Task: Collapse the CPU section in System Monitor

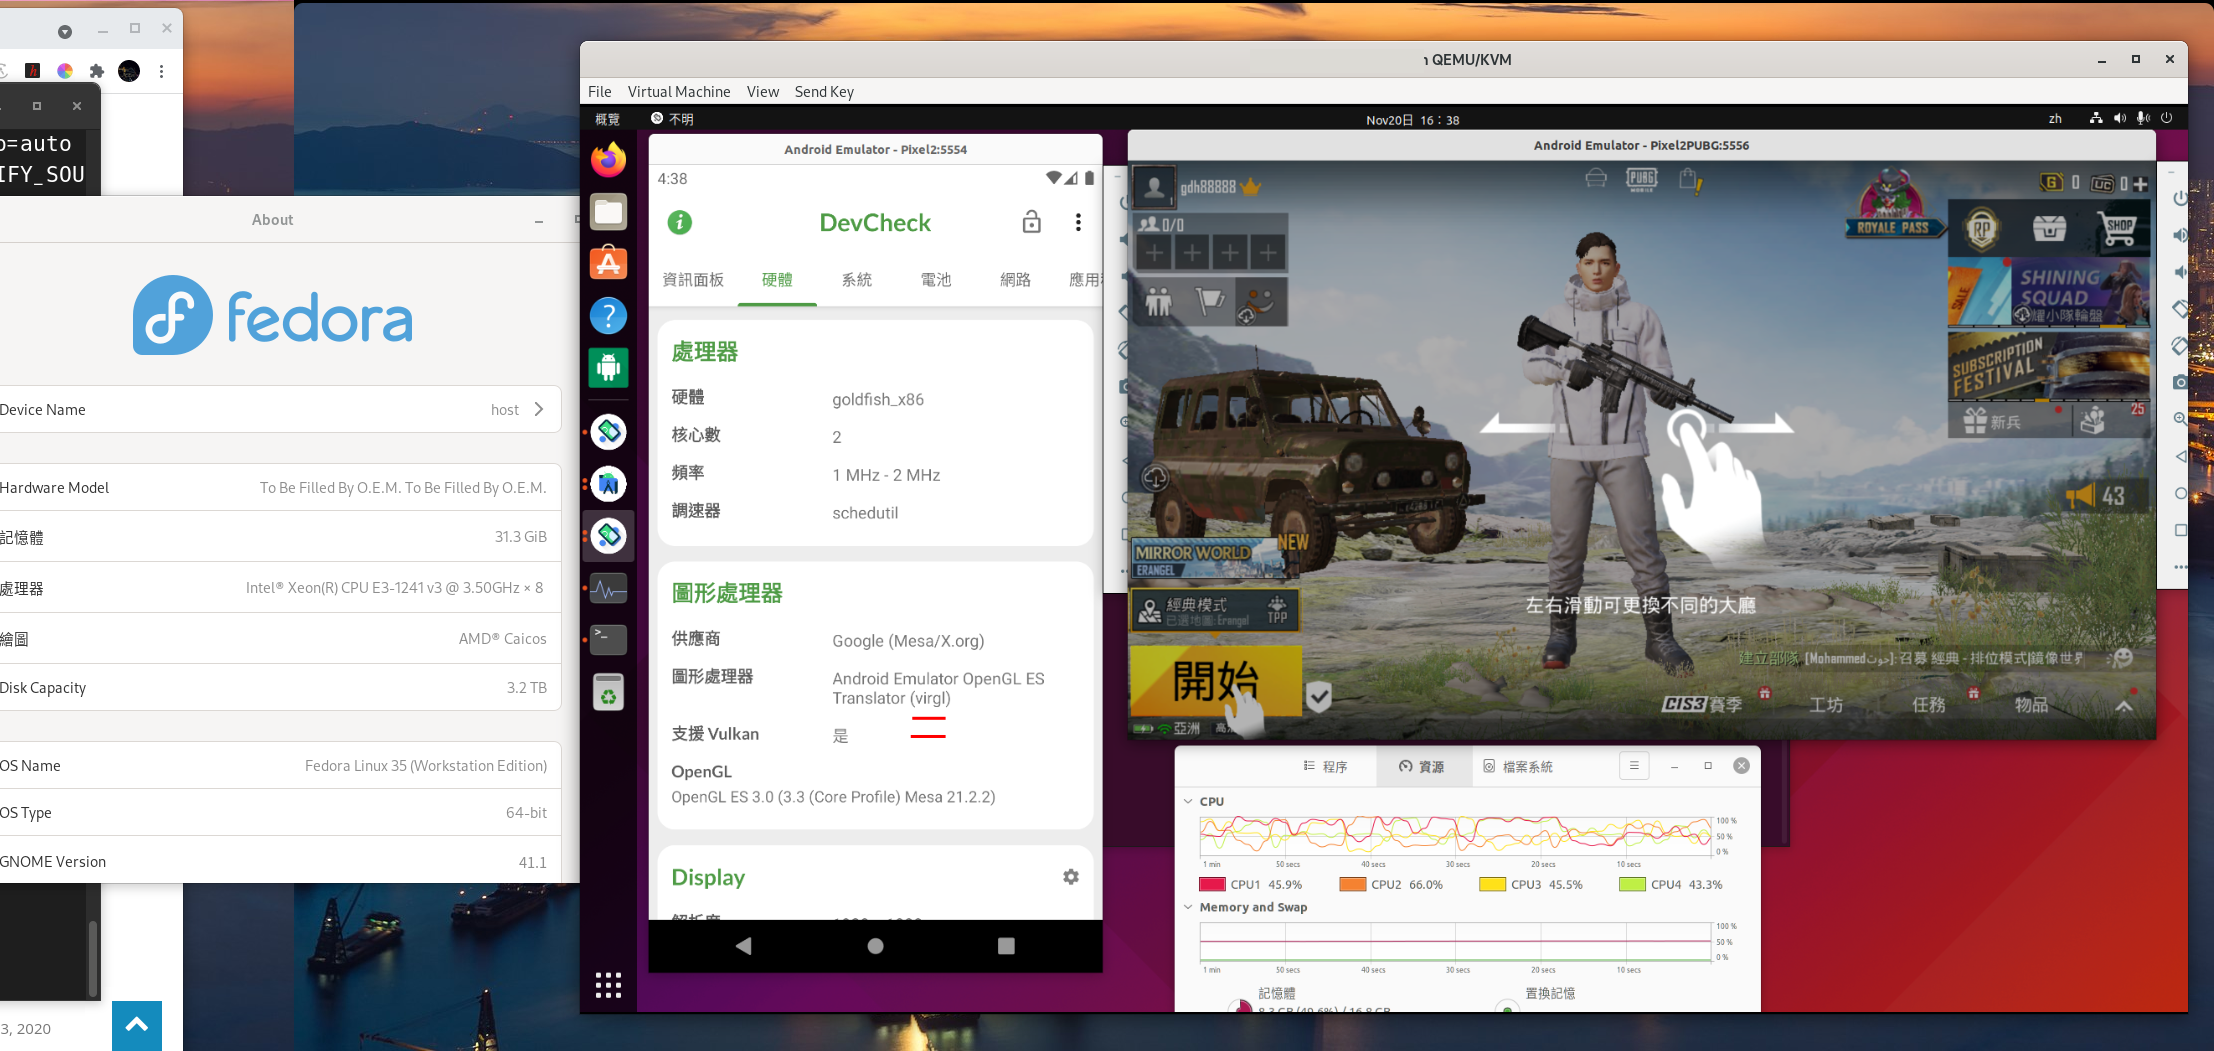Action: 1188,801
